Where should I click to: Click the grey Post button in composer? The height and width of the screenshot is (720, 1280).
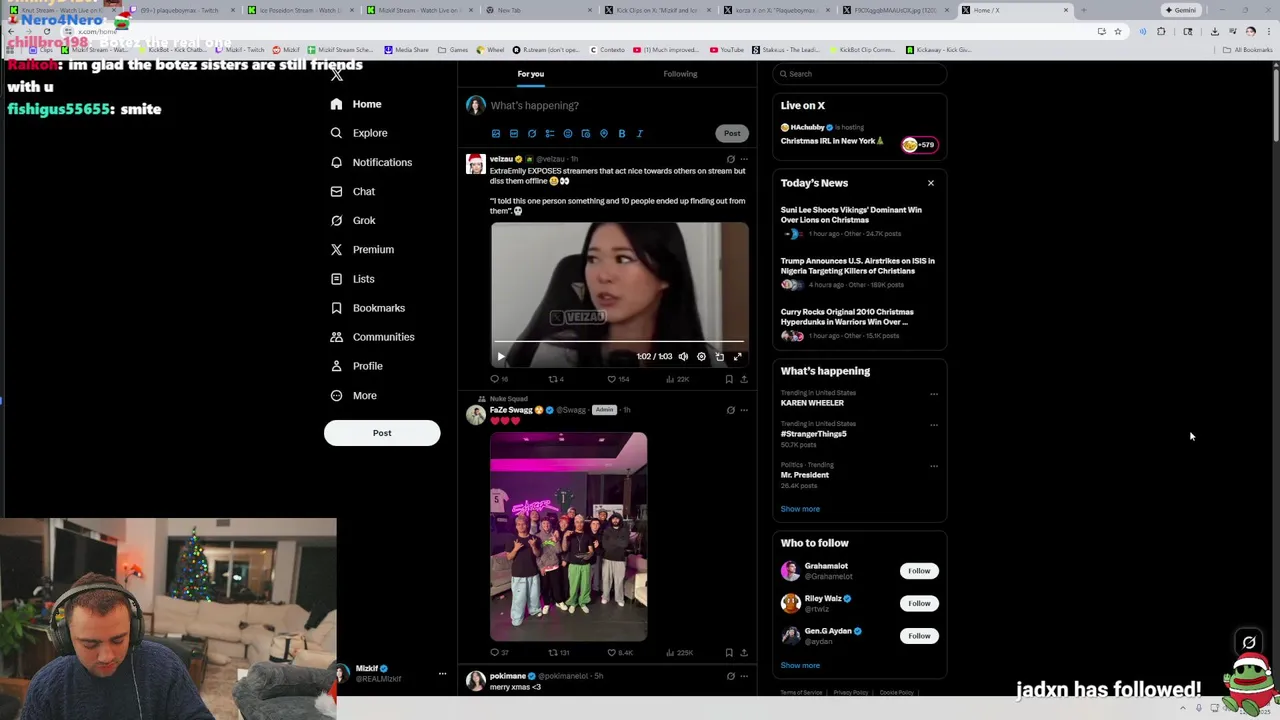tap(732, 133)
